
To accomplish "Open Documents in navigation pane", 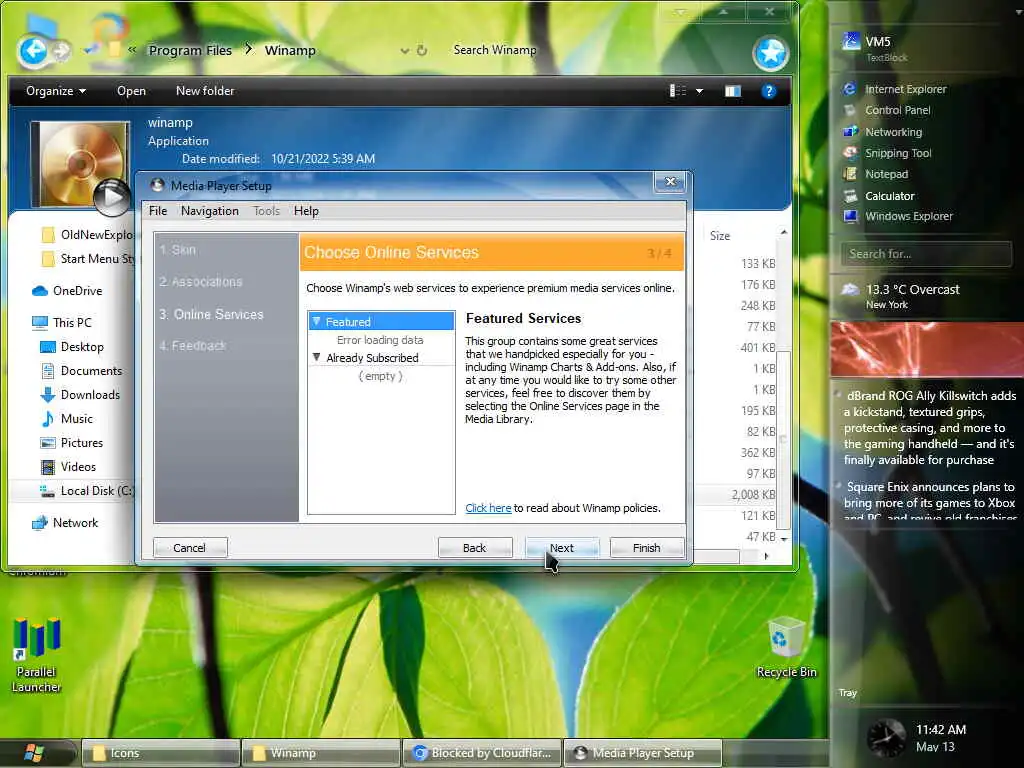I will pos(82,371).
